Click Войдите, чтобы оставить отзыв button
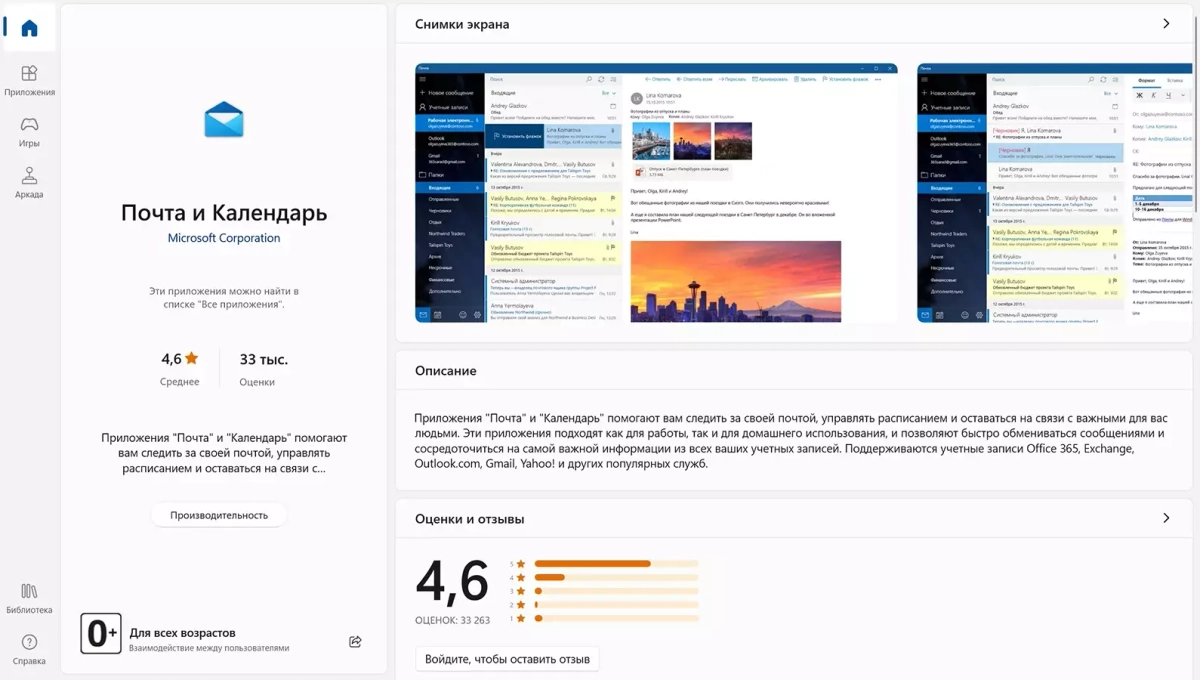The width and height of the screenshot is (1200, 680). point(507,659)
